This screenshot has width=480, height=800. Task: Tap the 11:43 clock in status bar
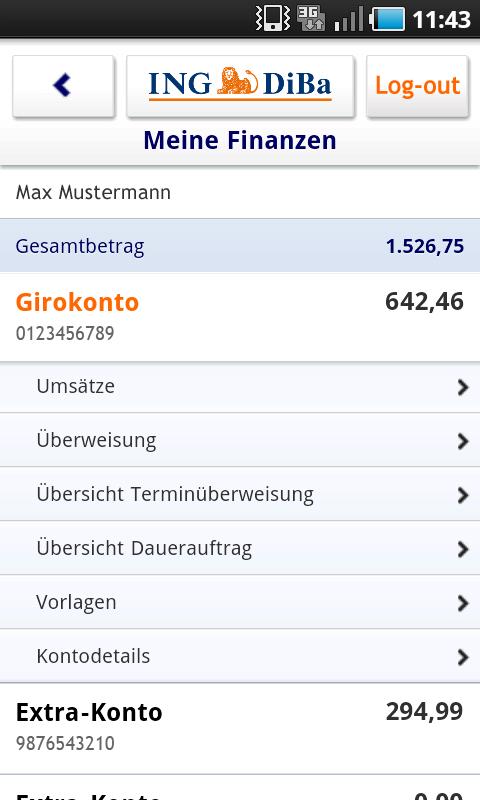(441, 20)
